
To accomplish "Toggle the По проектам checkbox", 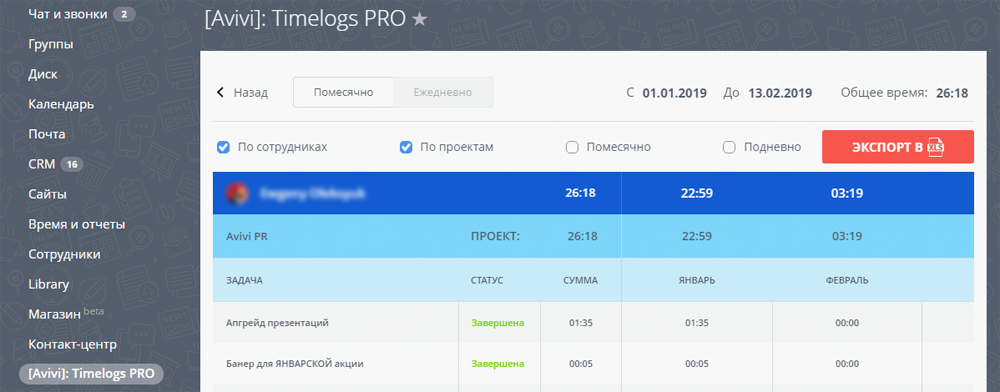I will click(406, 147).
